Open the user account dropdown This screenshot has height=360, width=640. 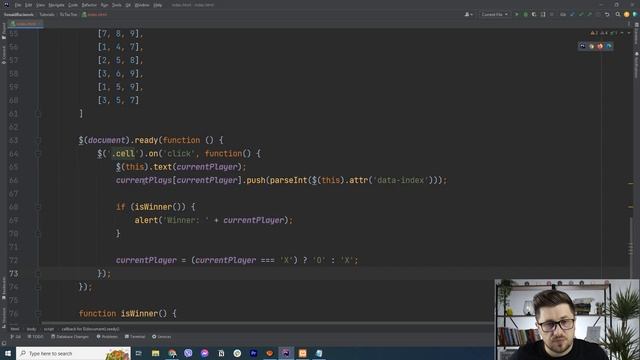469,14
